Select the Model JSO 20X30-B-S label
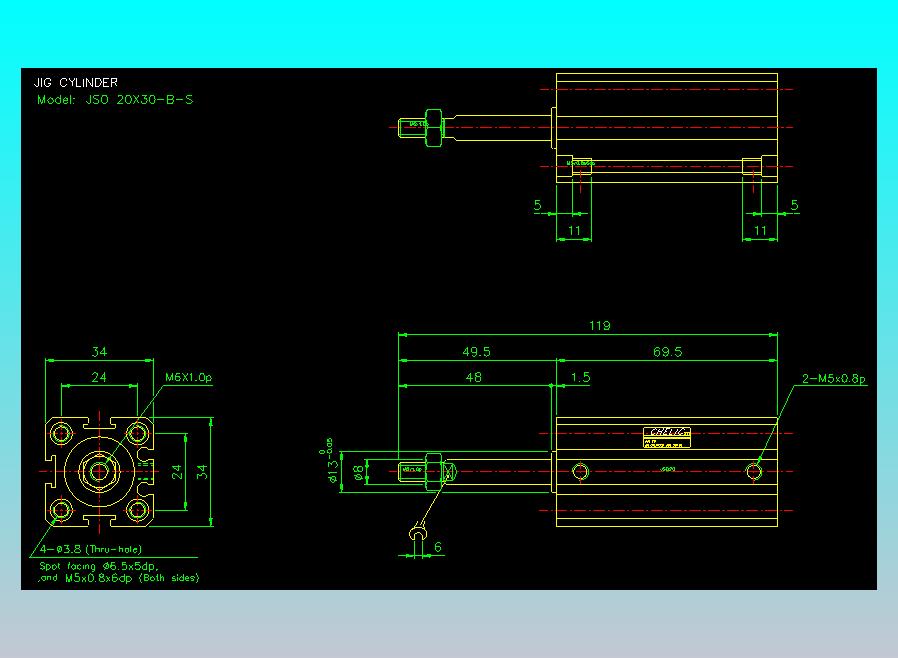Image resolution: width=898 pixels, height=658 pixels. click(x=115, y=100)
